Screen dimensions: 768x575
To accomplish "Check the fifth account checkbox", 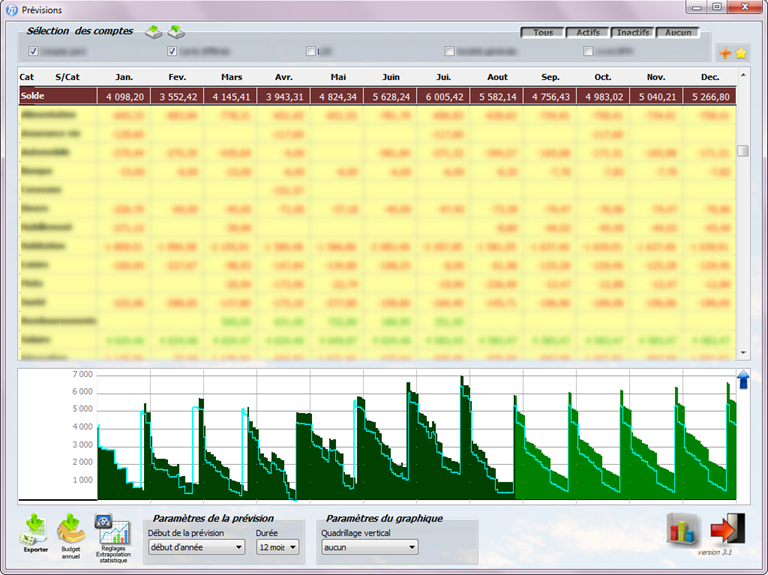I will point(588,51).
